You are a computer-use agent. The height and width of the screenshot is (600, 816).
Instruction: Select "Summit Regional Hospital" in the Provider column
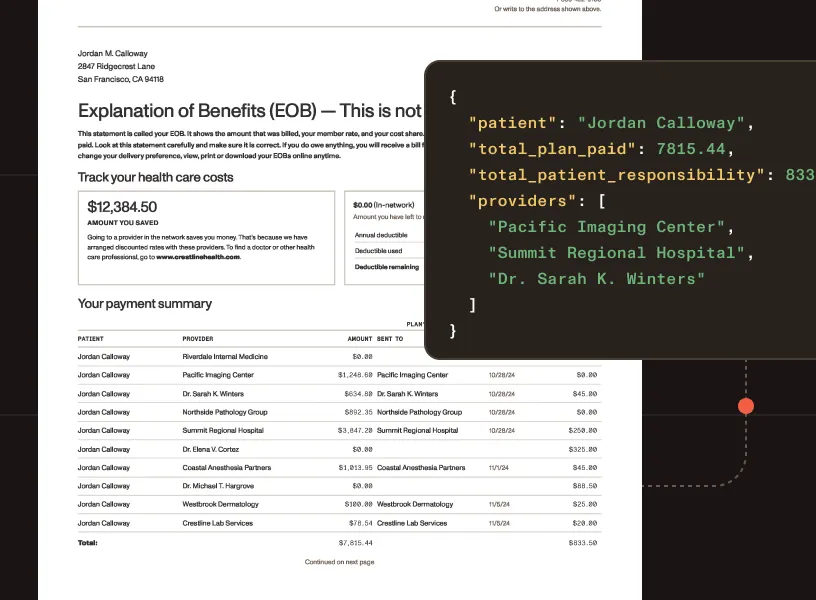pos(223,431)
